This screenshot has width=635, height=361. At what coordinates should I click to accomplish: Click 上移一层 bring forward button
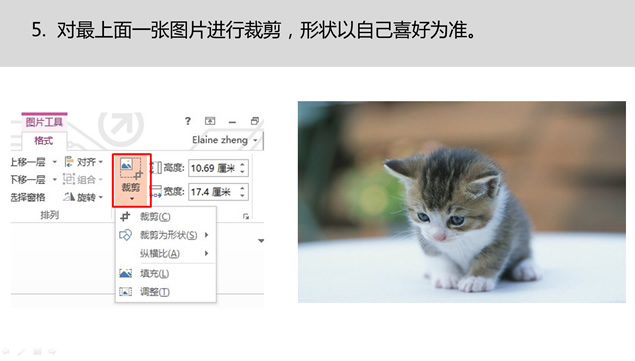pos(28,162)
